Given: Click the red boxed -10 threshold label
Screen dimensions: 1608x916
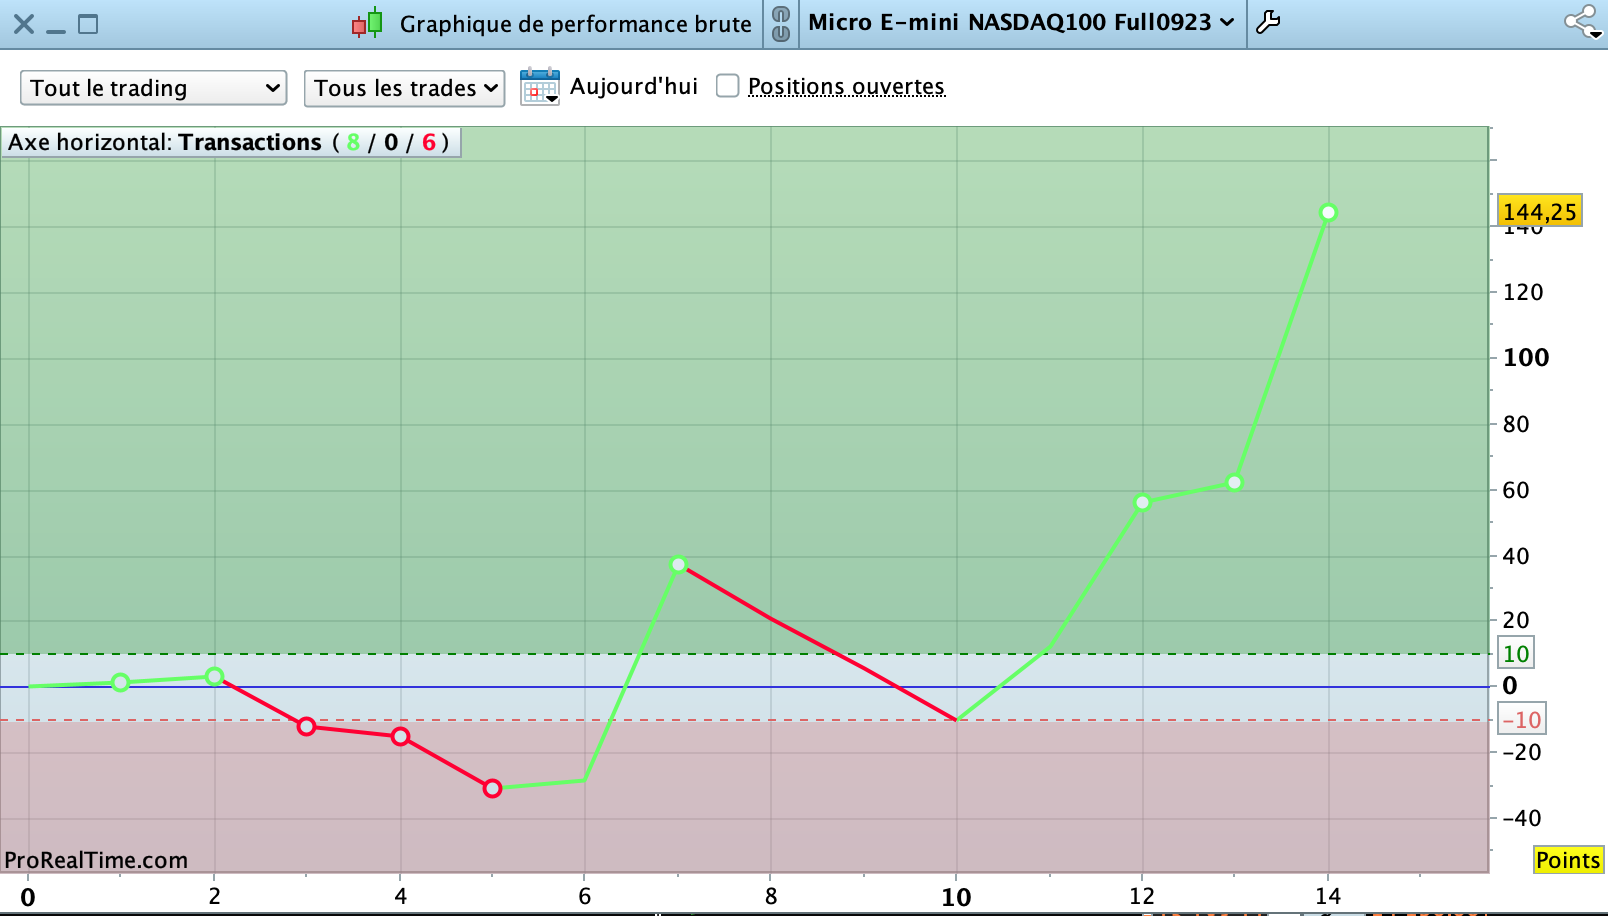Looking at the screenshot, I should [x=1521, y=719].
